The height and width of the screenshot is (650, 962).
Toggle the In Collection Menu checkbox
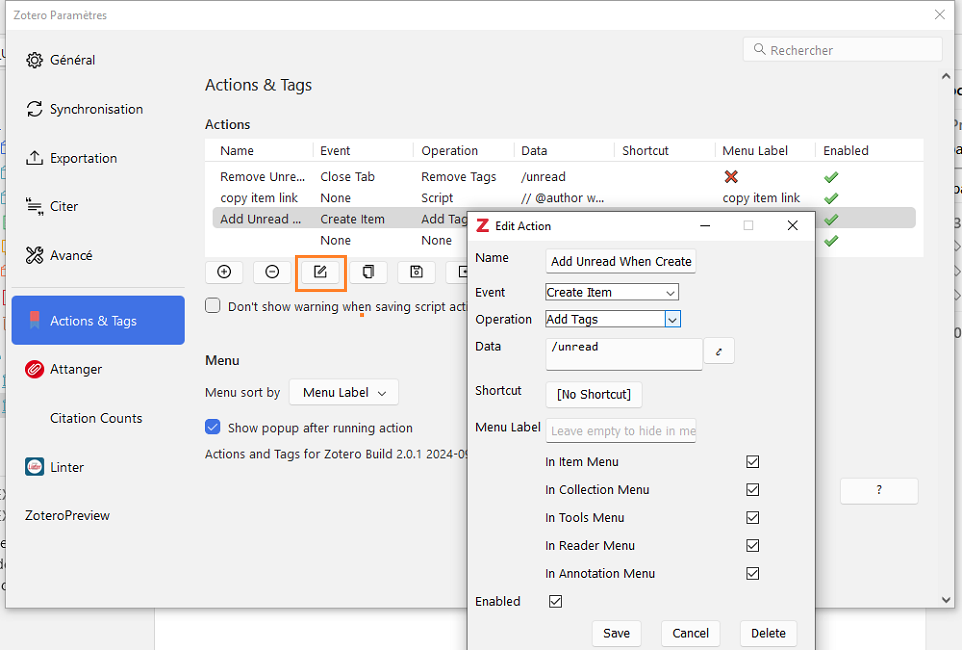753,490
